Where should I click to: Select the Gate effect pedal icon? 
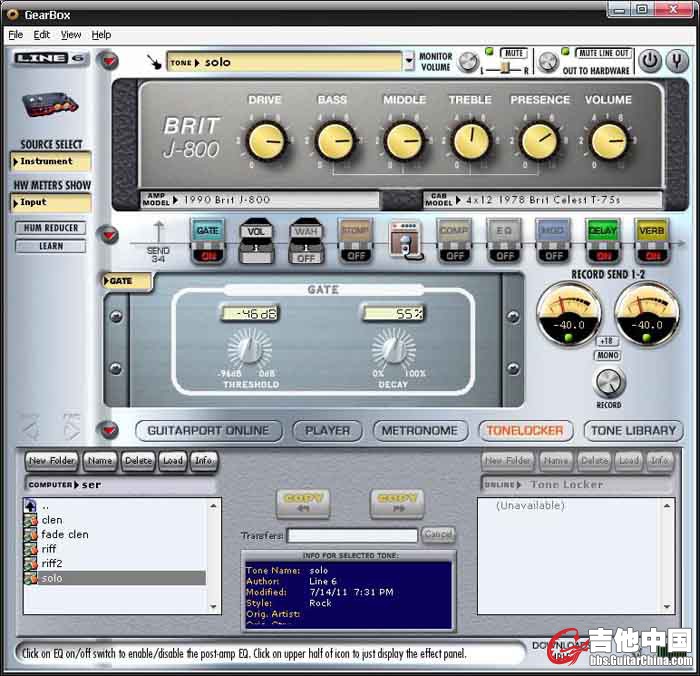[x=208, y=231]
